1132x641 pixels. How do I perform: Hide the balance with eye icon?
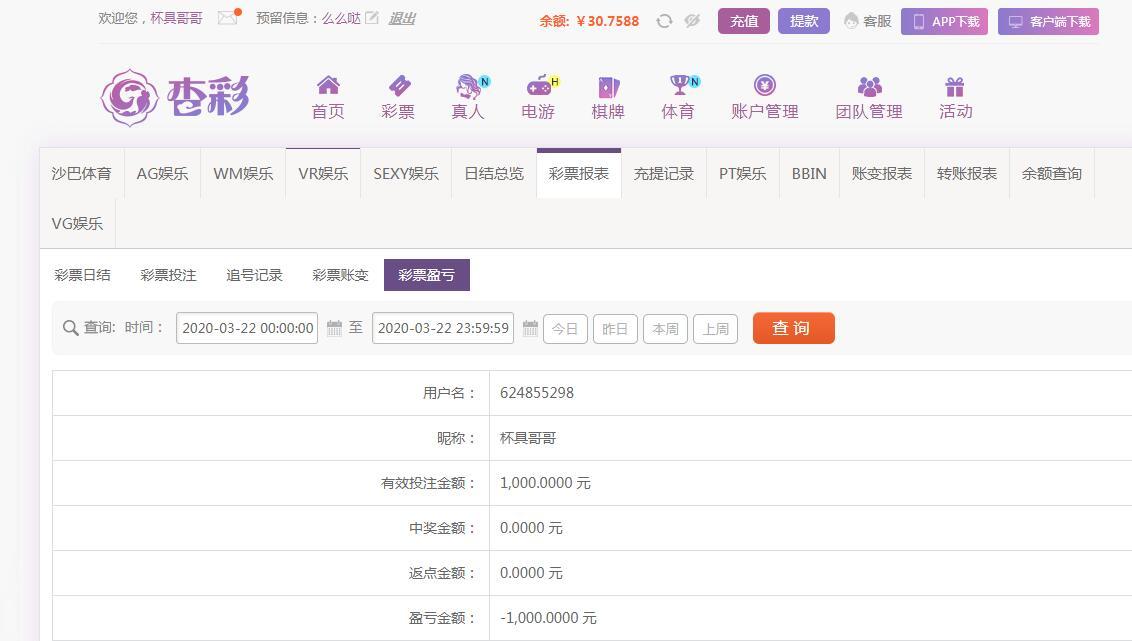pyautogui.click(x=692, y=21)
